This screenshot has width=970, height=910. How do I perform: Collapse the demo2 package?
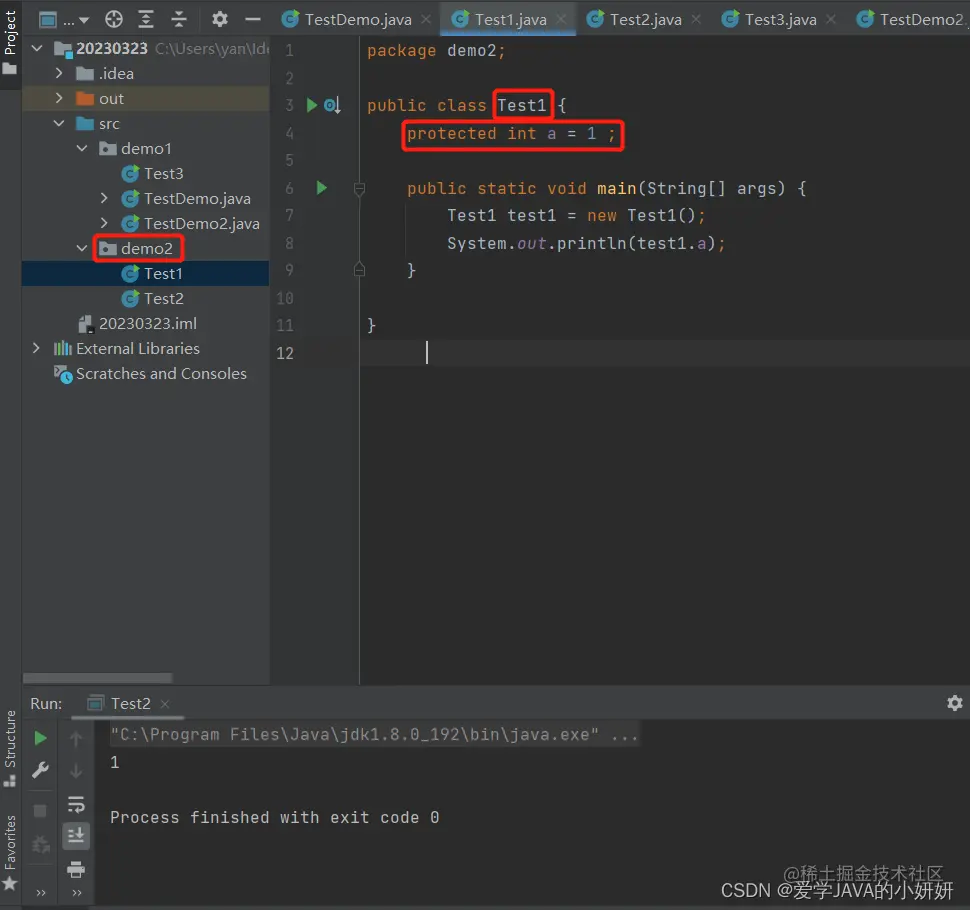point(82,249)
